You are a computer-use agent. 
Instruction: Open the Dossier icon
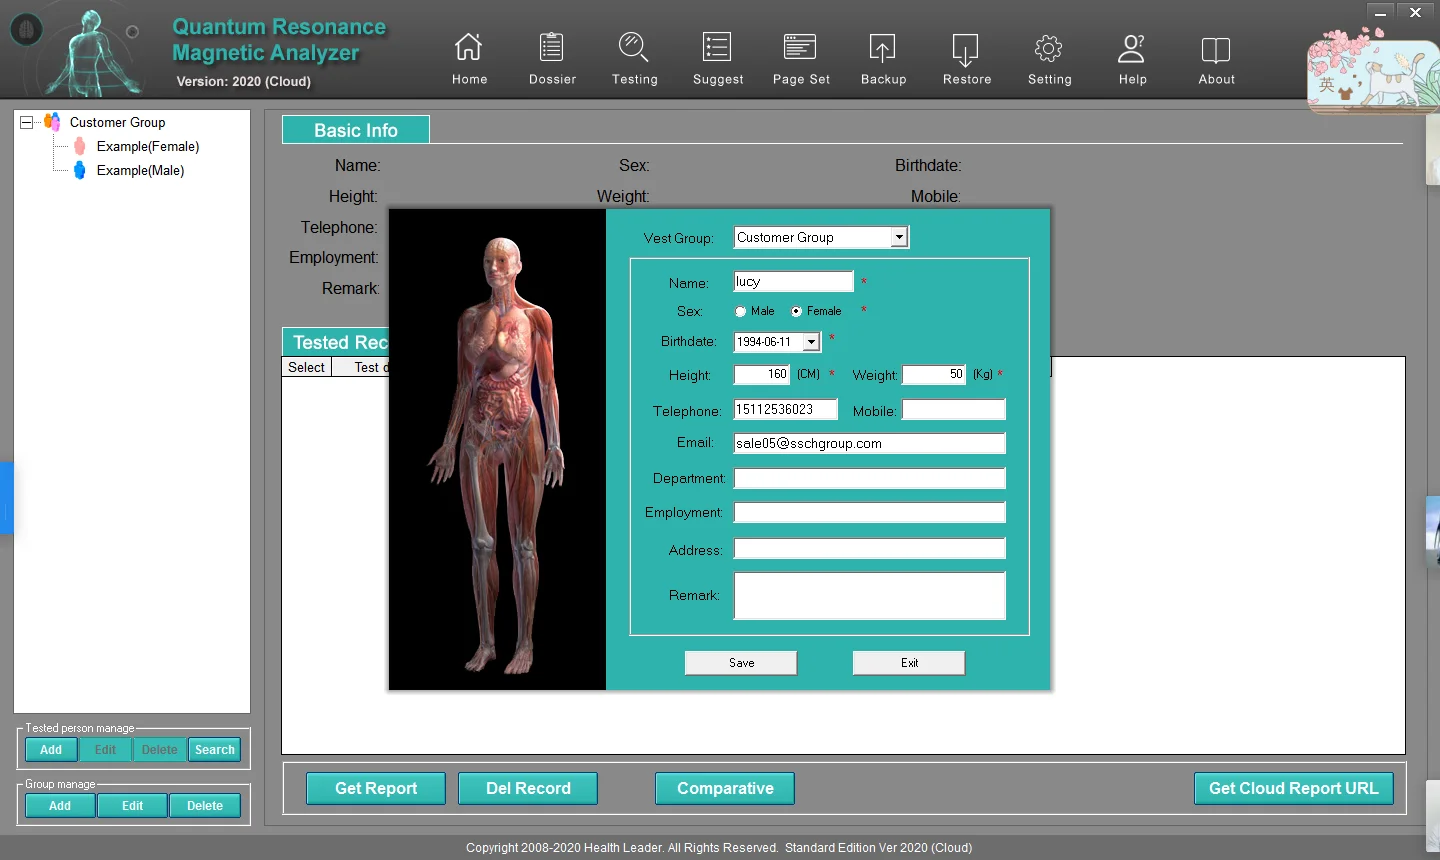[x=552, y=48]
